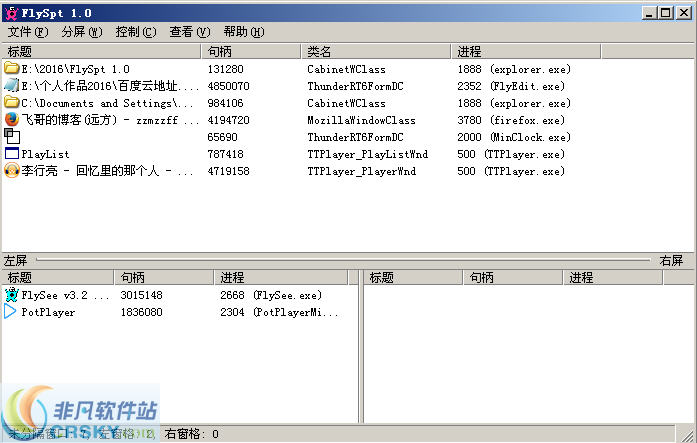Image resolution: width=697 pixels, height=443 pixels.
Task: Click 进程 header in right screen pane
Action: coord(613,278)
